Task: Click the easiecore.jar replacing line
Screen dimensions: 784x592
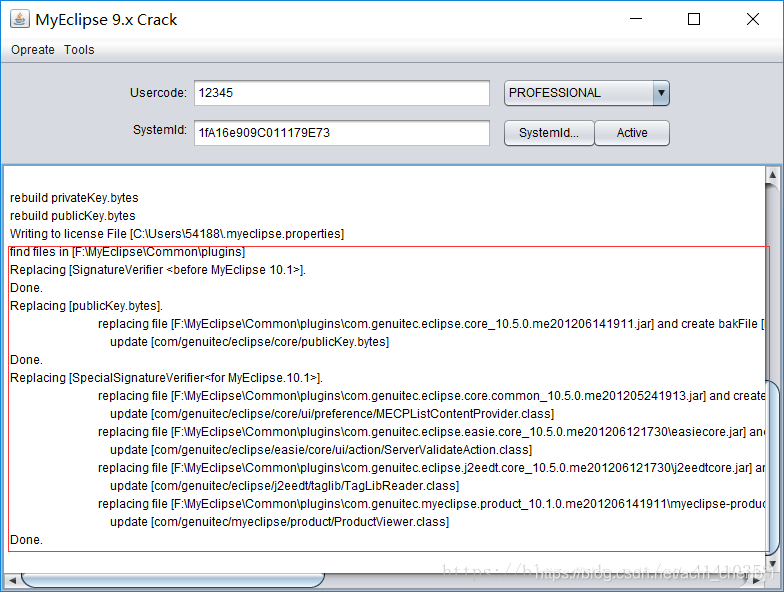Action: [431, 432]
